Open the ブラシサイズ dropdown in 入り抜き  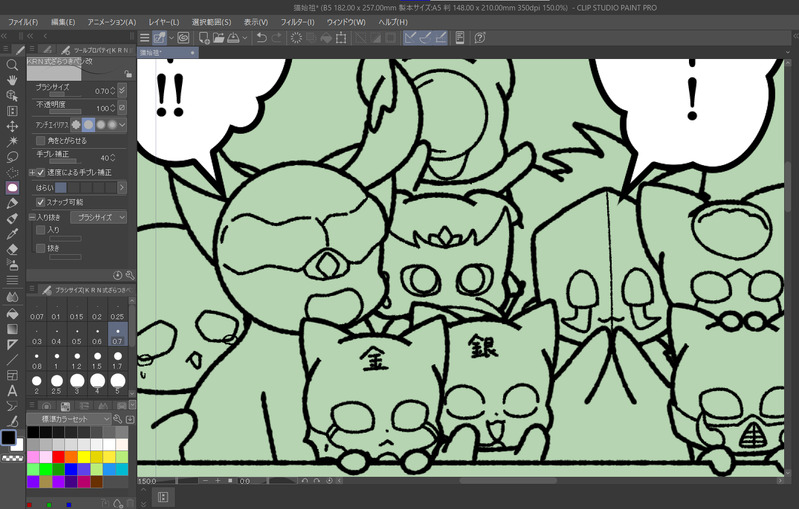tap(98, 218)
